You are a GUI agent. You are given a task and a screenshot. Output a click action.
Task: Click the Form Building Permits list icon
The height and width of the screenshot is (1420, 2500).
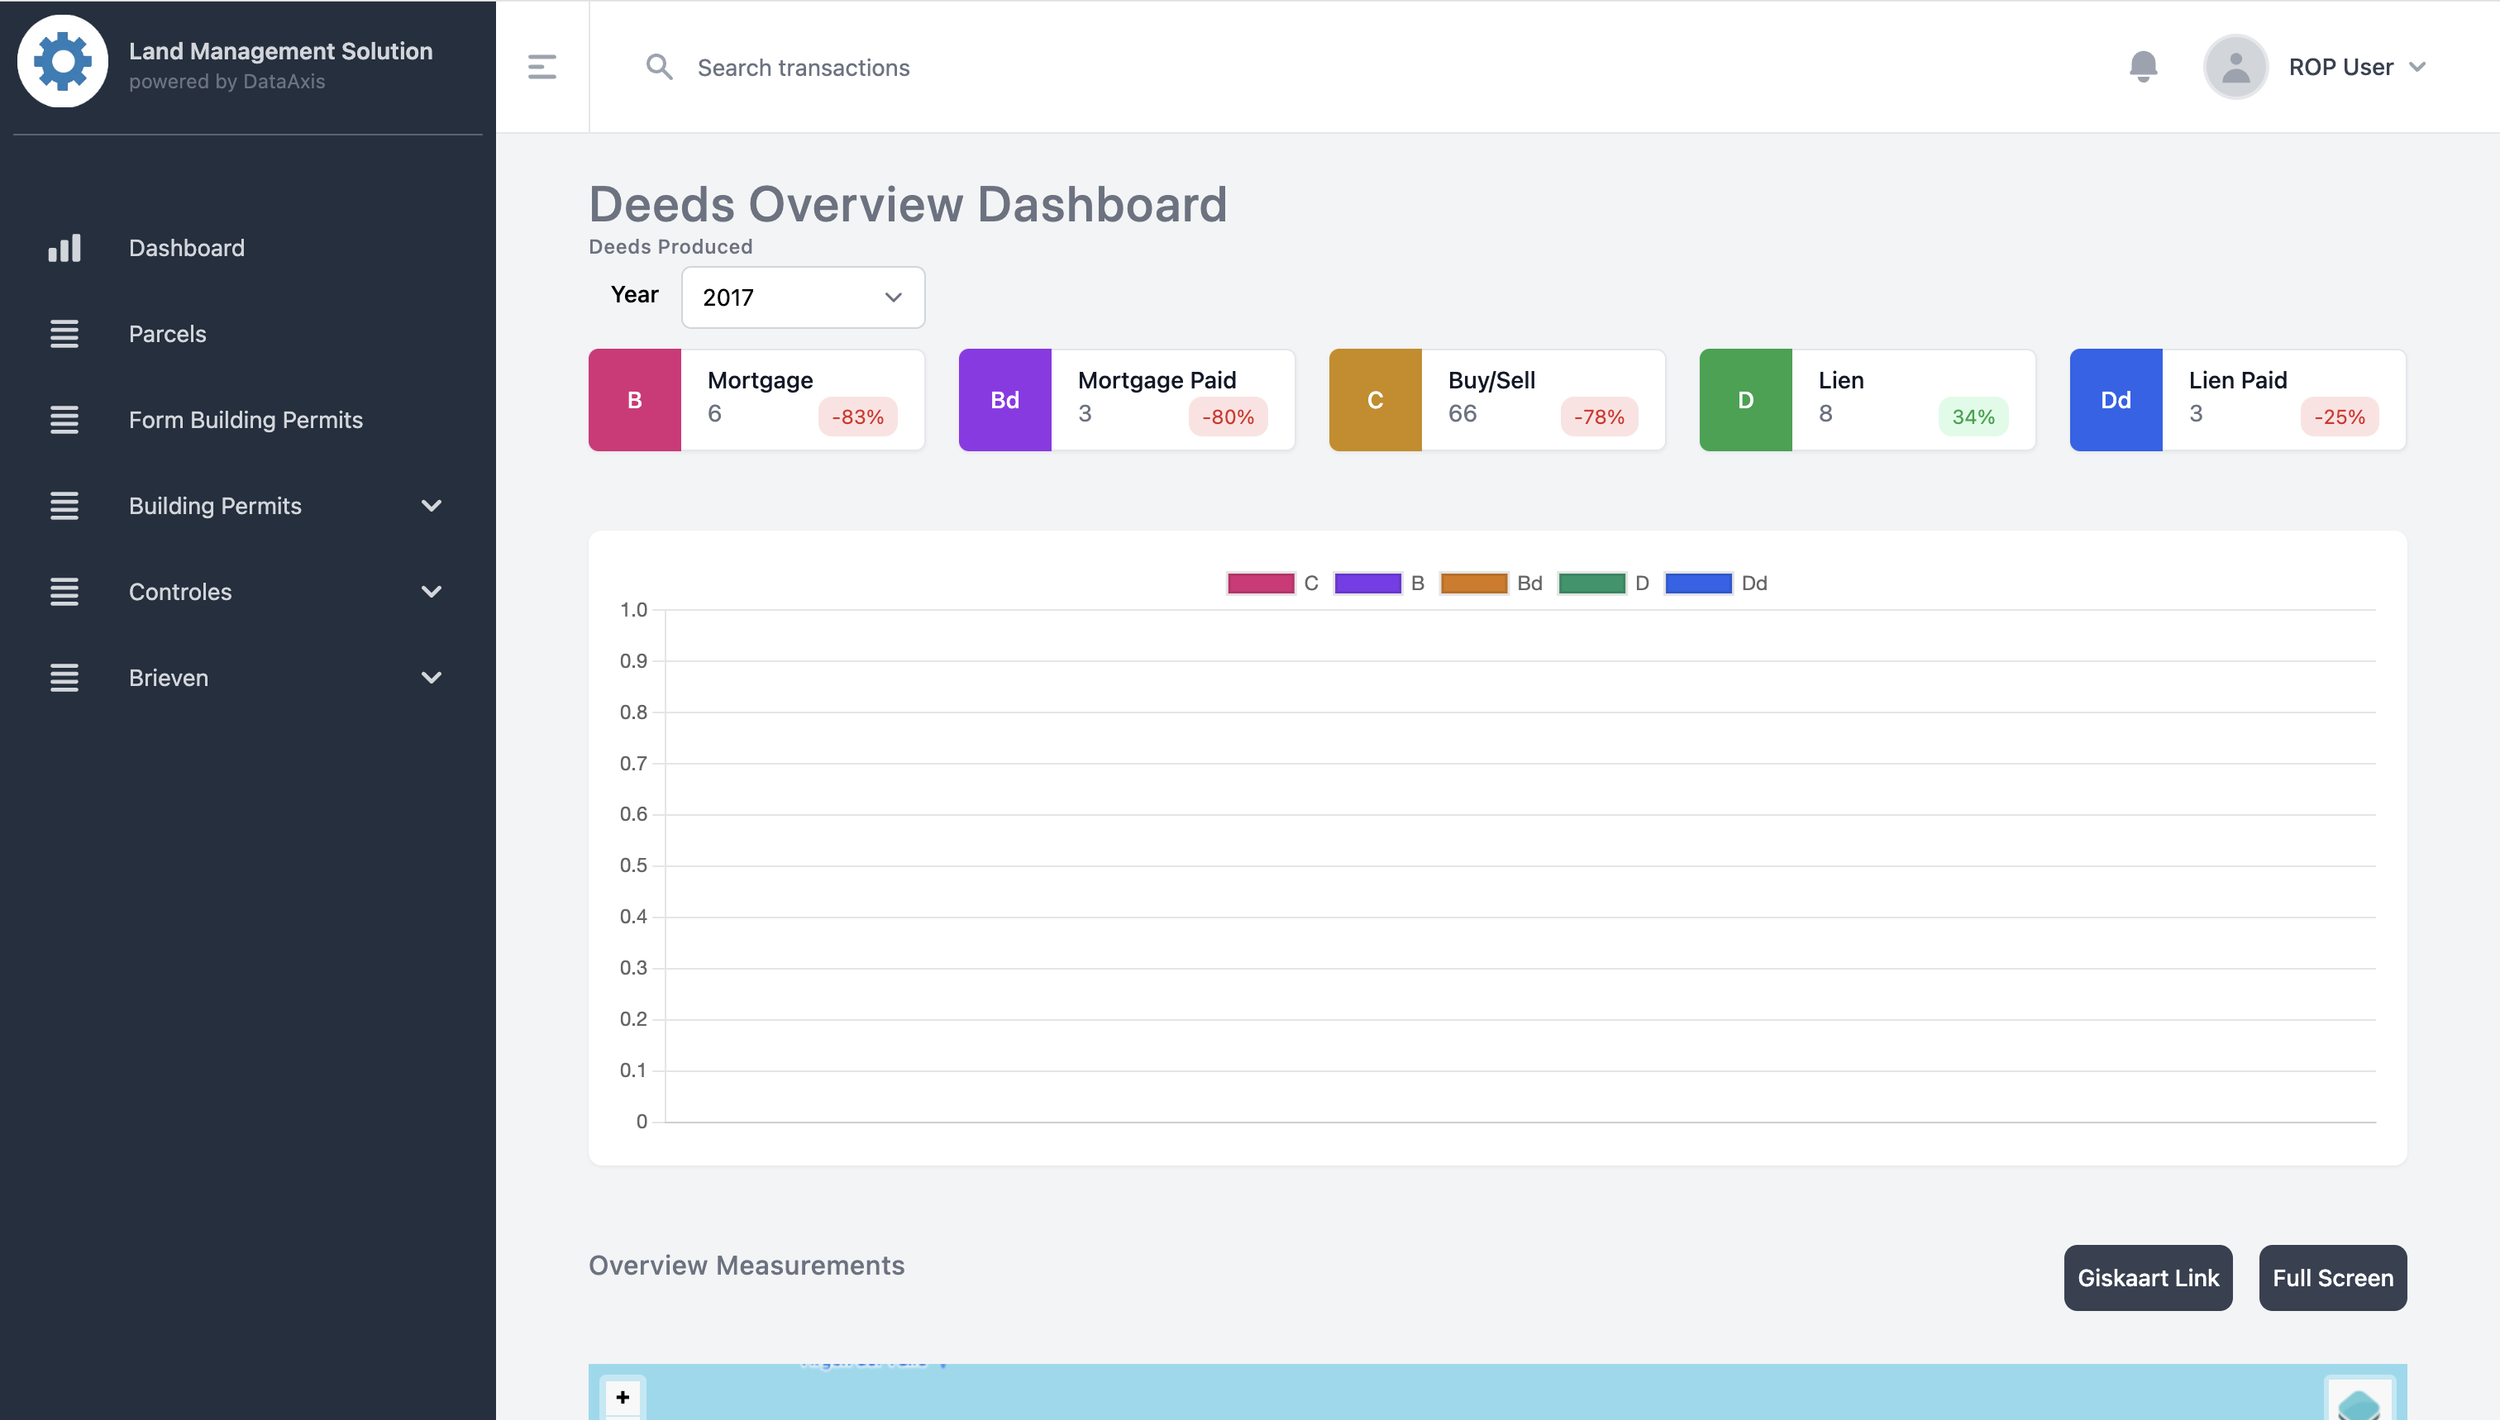click(65, 420)
